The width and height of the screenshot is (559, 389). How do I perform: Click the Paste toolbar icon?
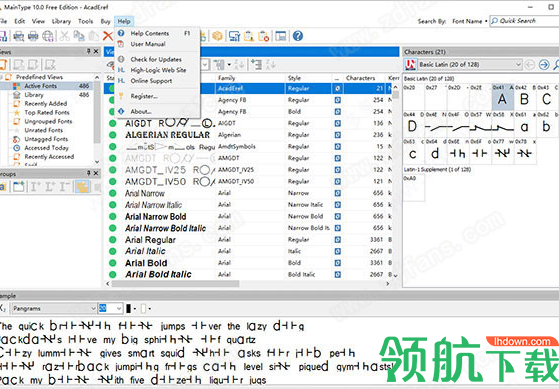[93, 36]
